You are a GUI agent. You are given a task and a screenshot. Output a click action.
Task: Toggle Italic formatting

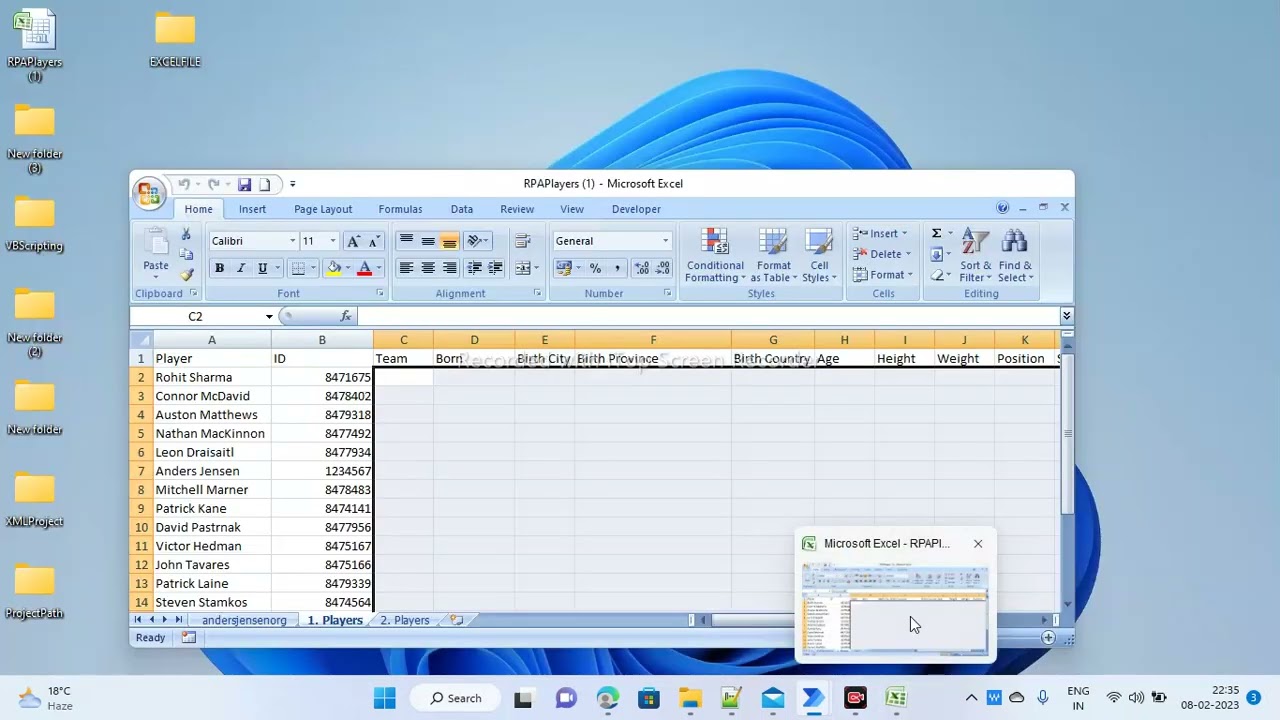(x=241, y=268)
